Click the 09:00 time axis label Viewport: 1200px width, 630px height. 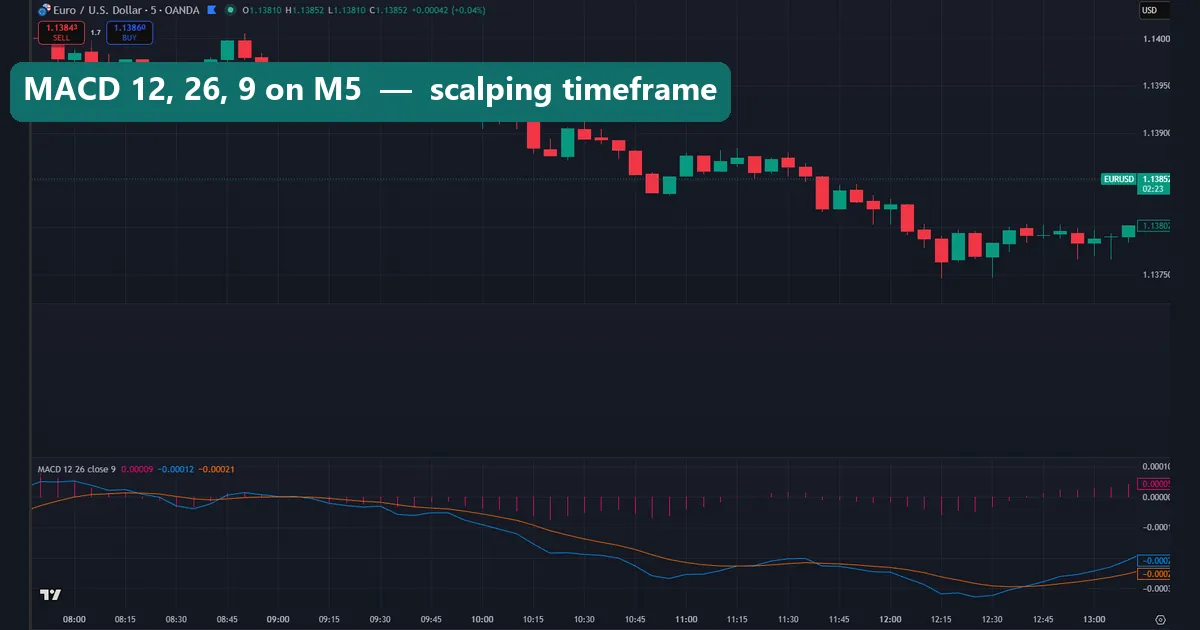coord(278,619)
